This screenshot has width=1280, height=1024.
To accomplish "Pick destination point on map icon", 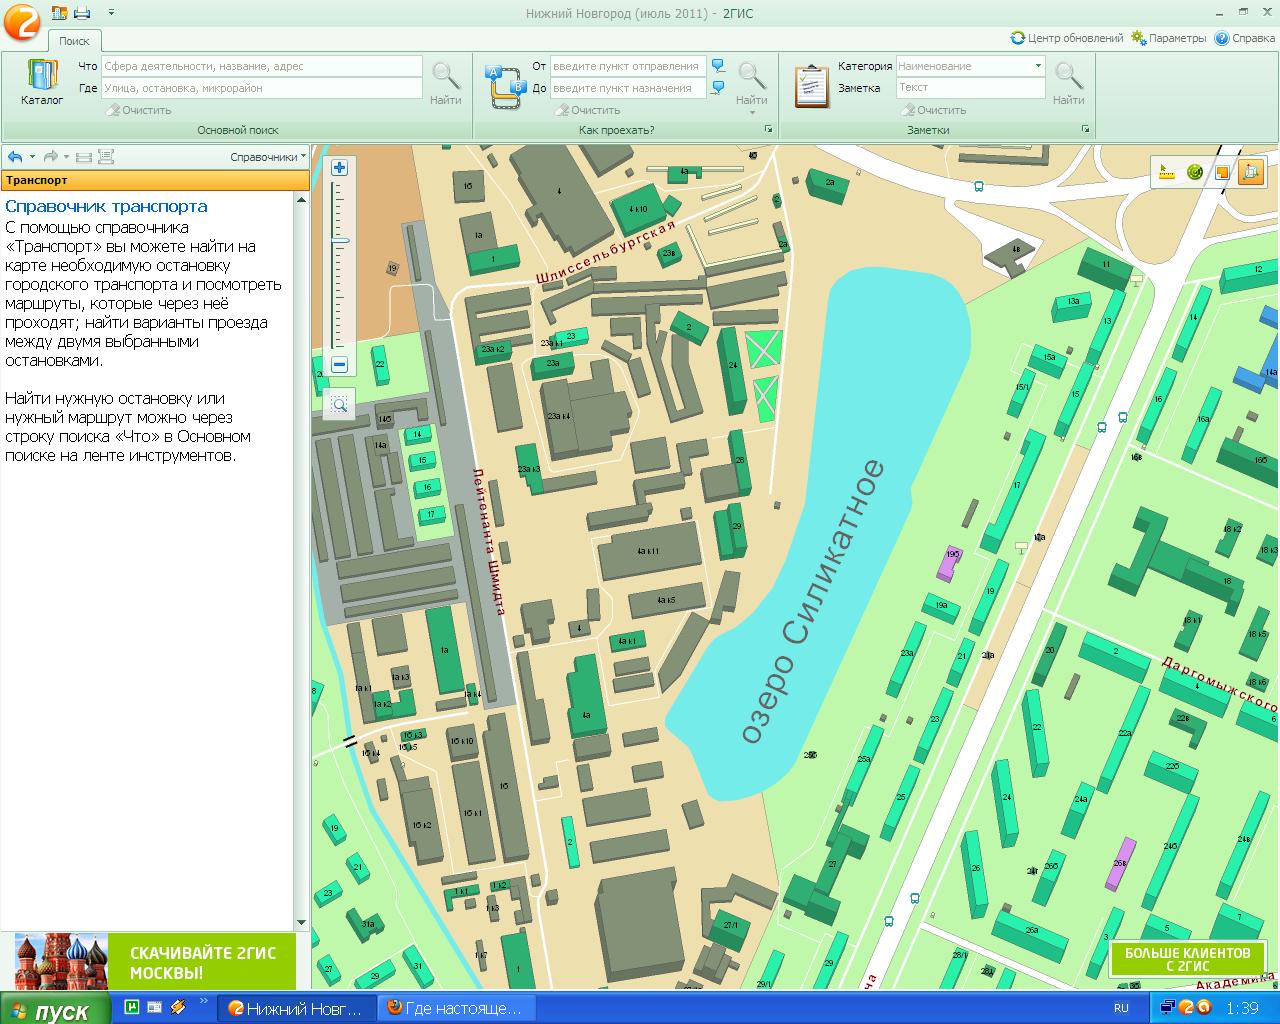I will pos(718,88).
